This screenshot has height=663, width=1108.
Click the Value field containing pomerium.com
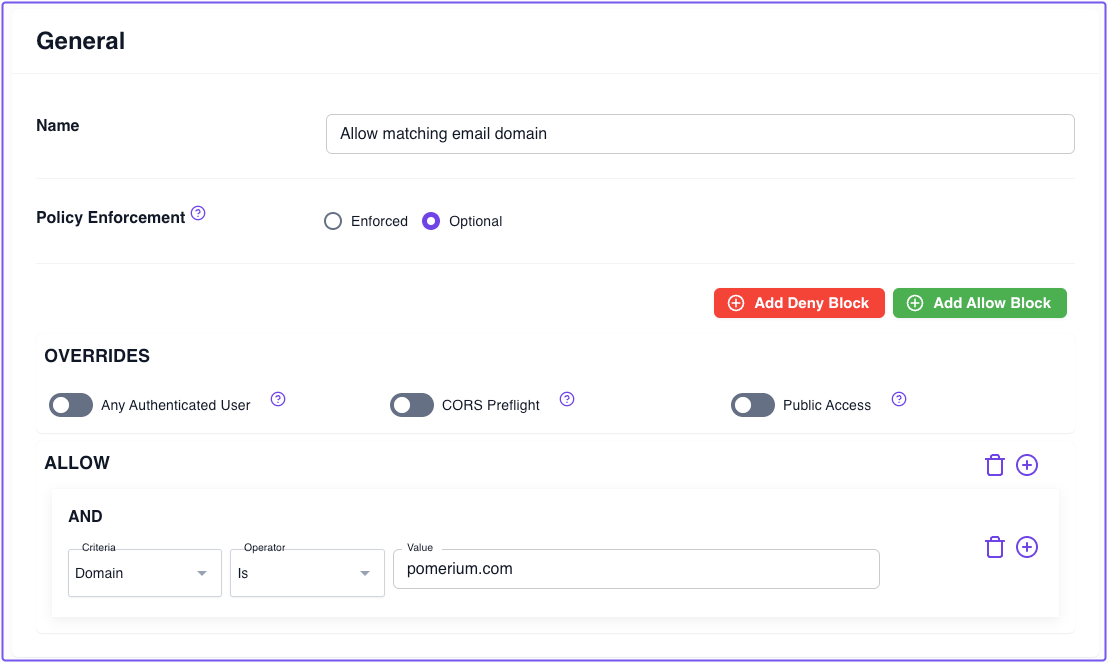(x=636, y=568)
